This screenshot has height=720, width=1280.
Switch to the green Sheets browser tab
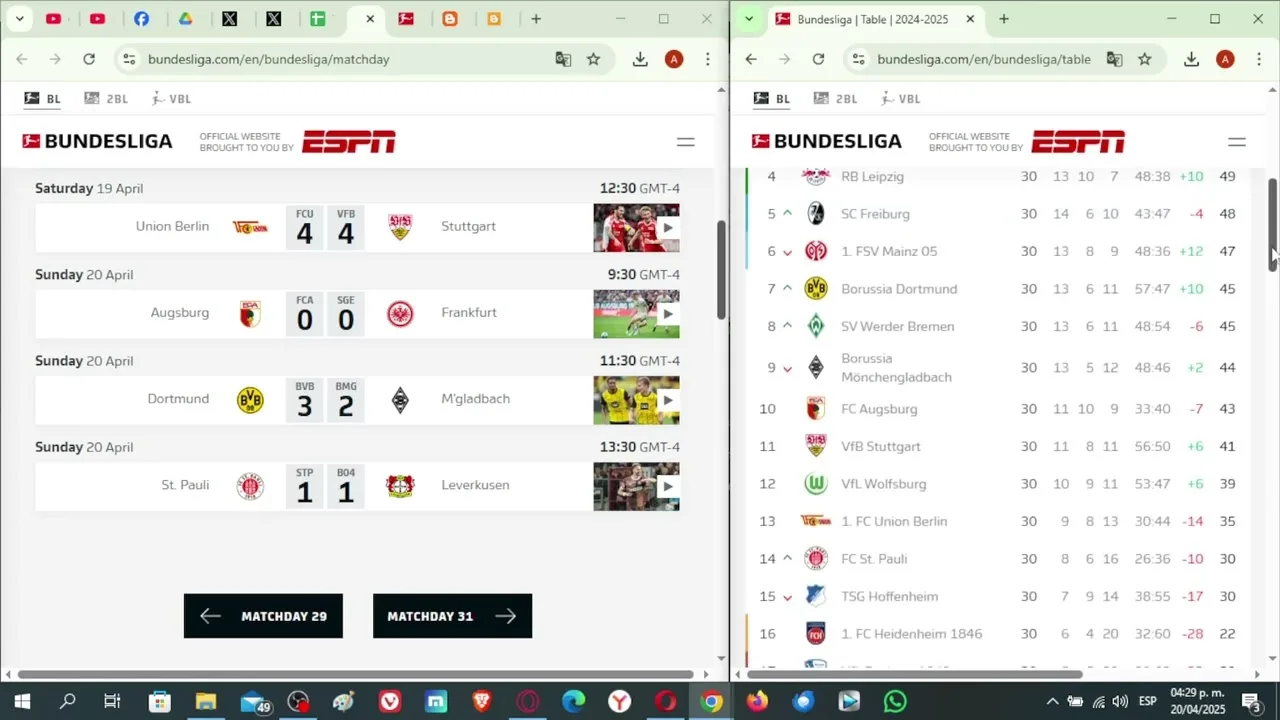pos(317,19)
